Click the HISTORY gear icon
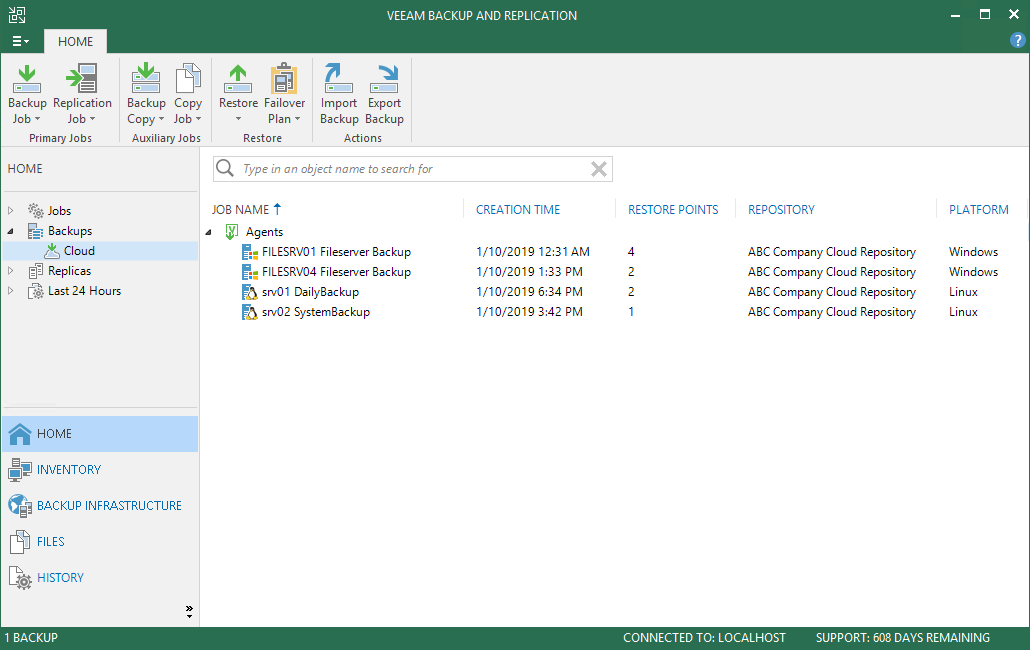The height and width of the screenshot is (650, 1030). click(x=20, y=578)
